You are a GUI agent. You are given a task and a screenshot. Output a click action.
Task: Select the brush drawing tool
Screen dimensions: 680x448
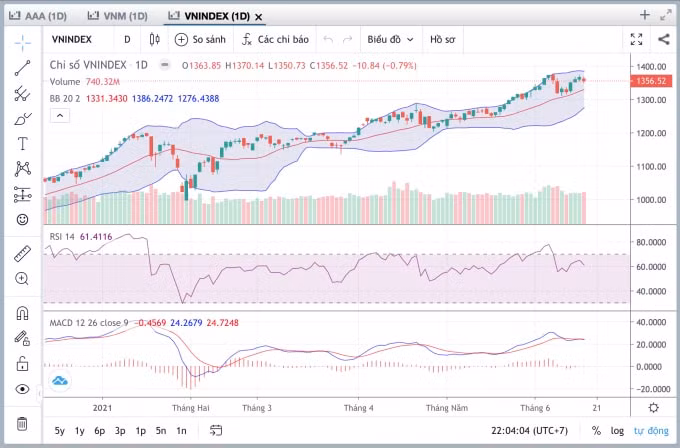[23, 118]
